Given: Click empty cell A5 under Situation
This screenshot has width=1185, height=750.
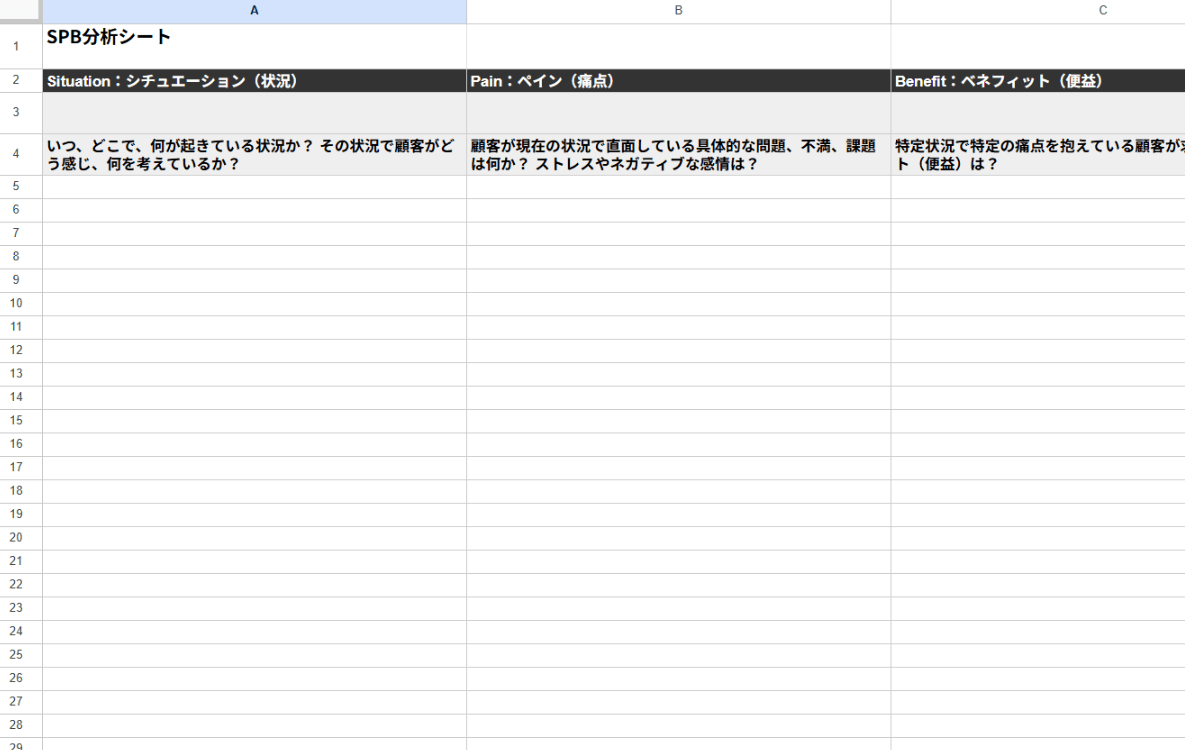Looking at the screenshot, I should (254, 187).
